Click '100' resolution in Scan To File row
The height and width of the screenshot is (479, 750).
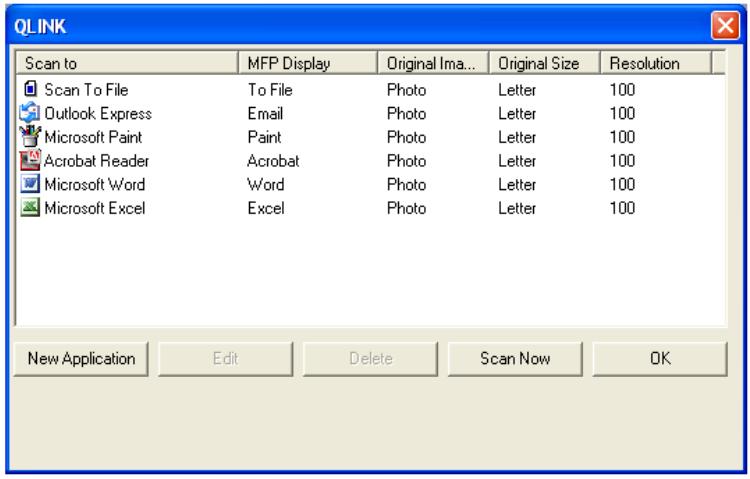coord(622,89)
